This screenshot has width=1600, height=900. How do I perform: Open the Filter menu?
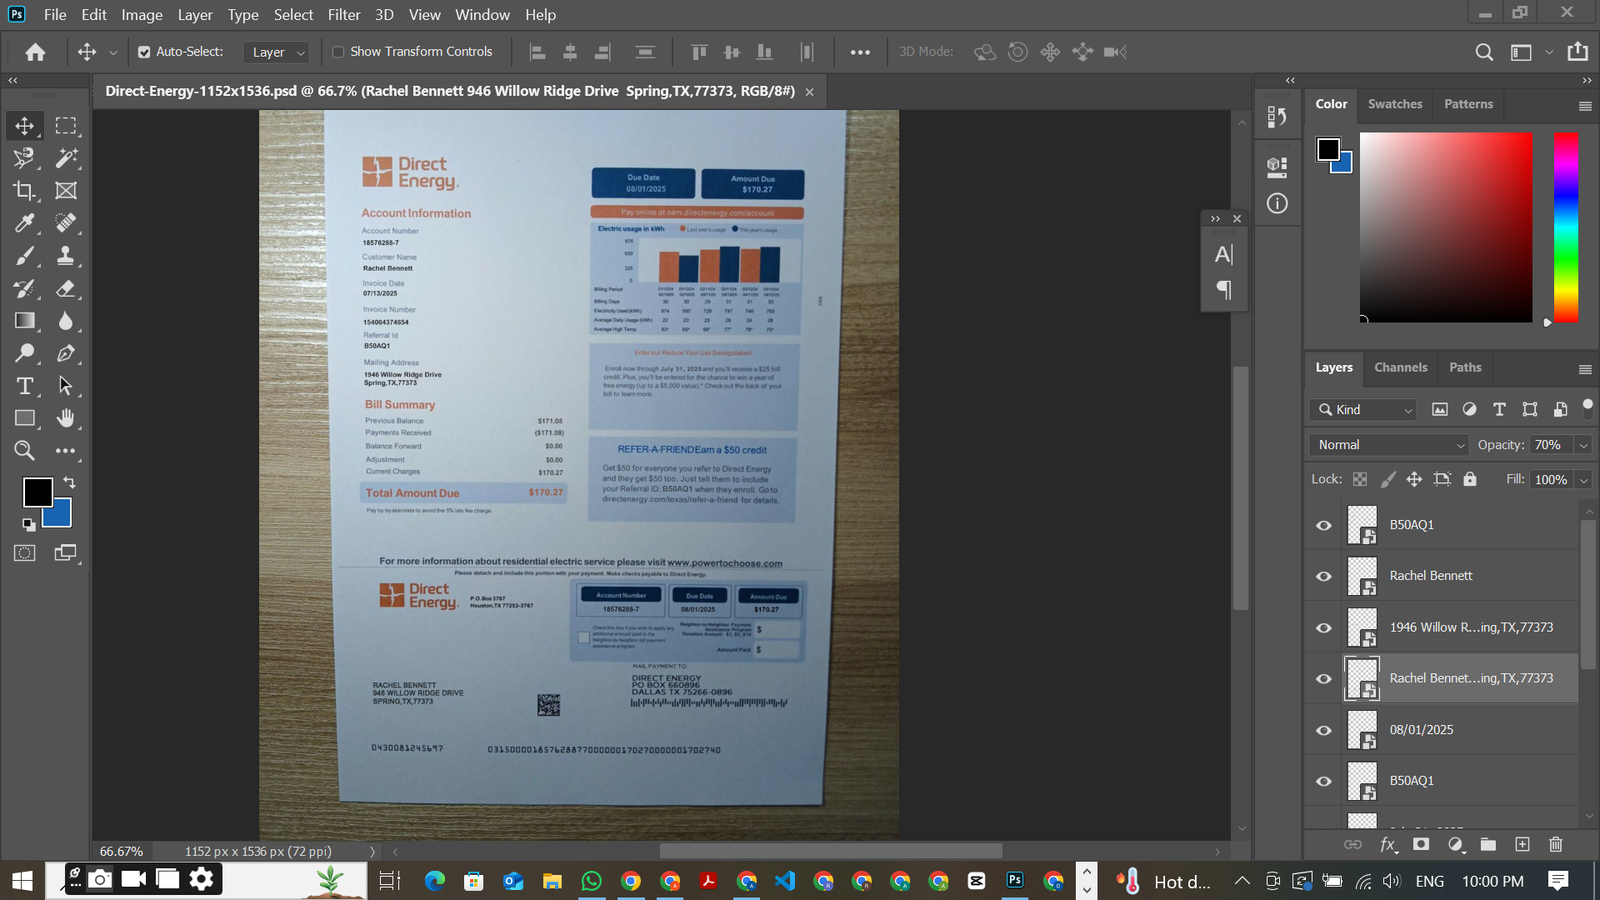click(343, 15)
